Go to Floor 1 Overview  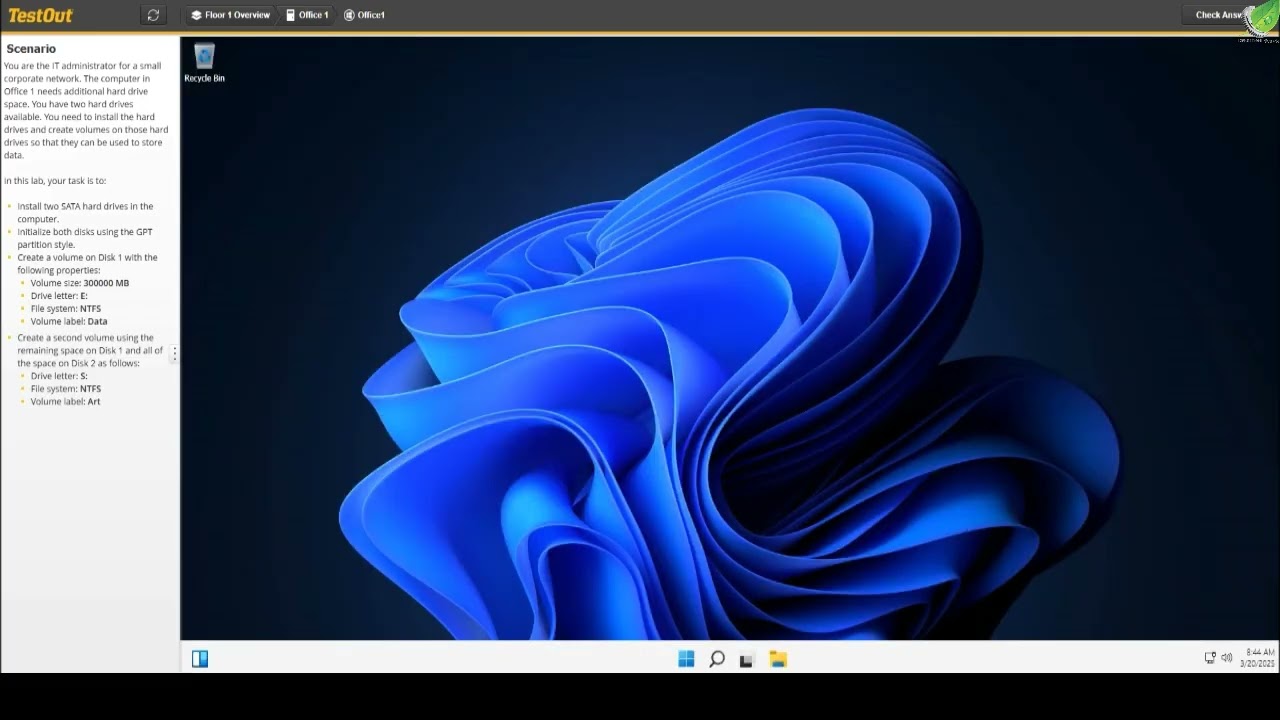pos(231,15)
